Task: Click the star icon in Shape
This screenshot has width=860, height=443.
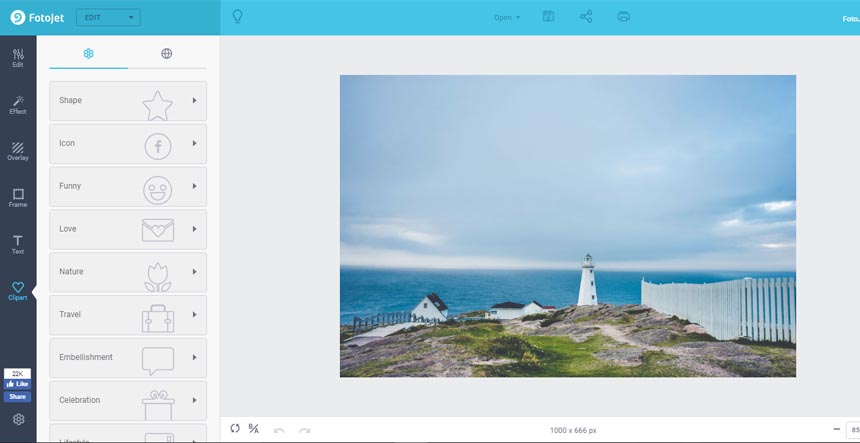Action: pos(157,105)
